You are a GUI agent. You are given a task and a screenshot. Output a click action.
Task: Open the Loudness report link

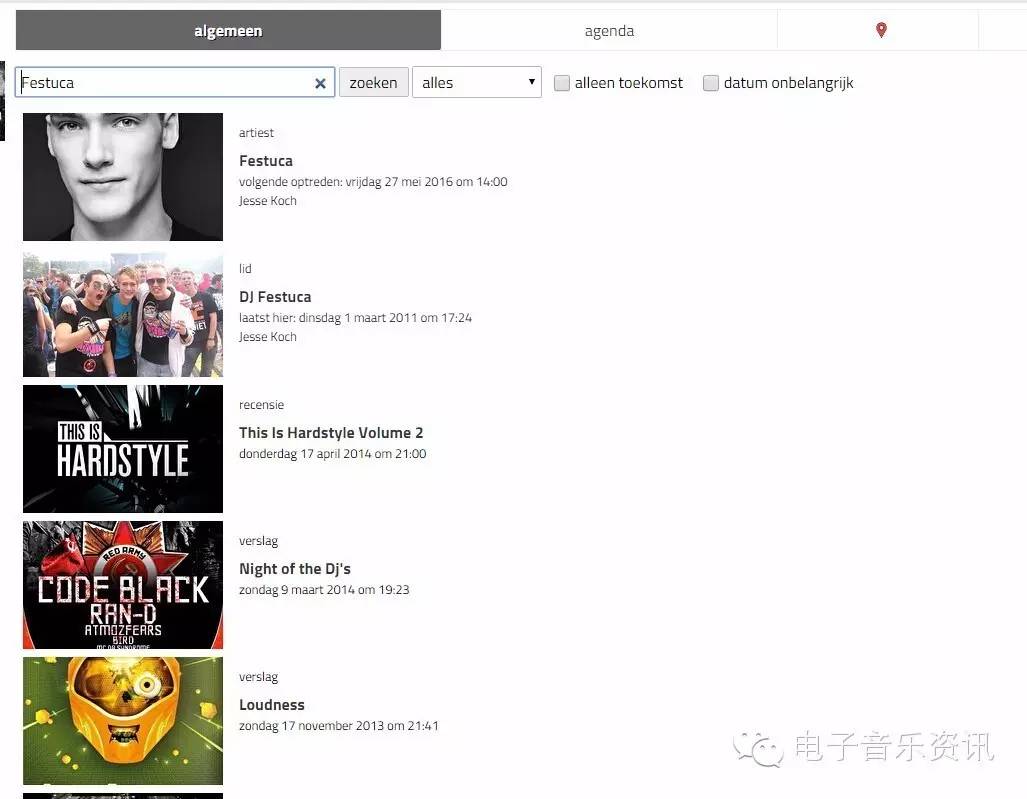pos(272,705)
